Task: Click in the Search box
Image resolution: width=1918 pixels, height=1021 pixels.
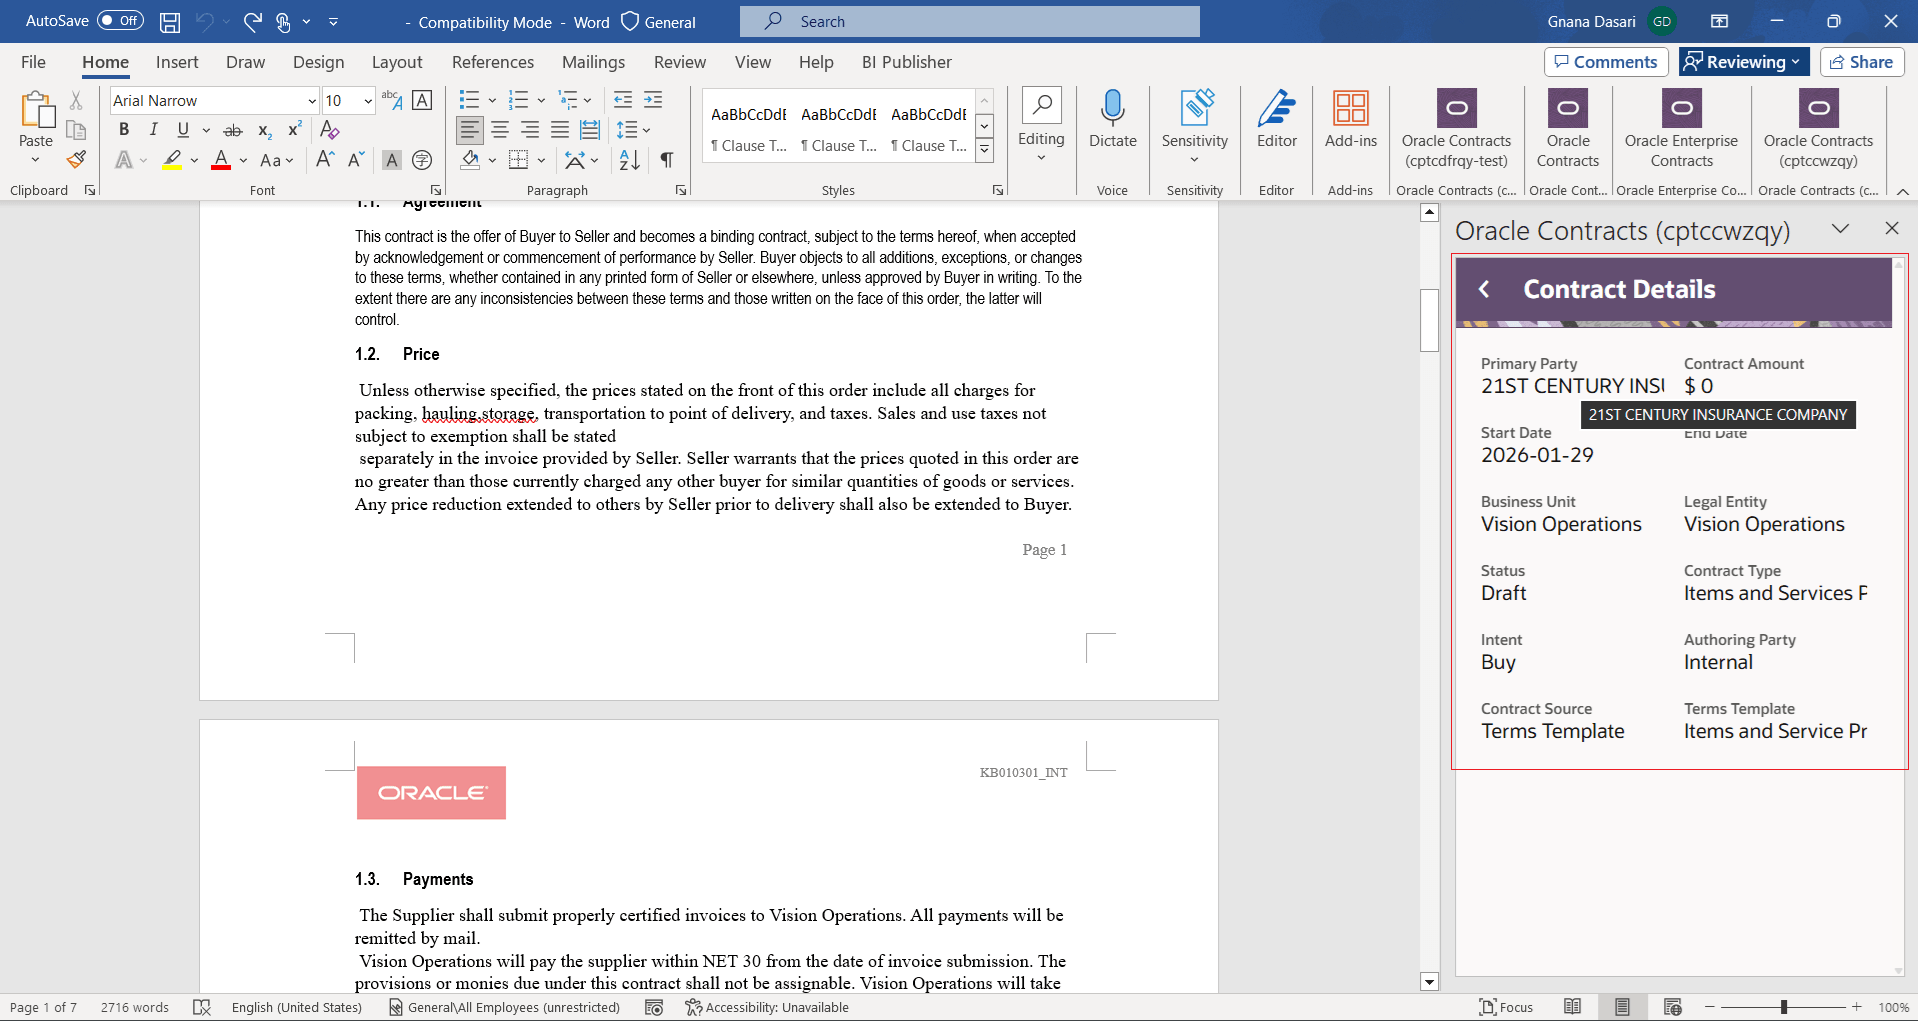Action: tap(970, 21)
